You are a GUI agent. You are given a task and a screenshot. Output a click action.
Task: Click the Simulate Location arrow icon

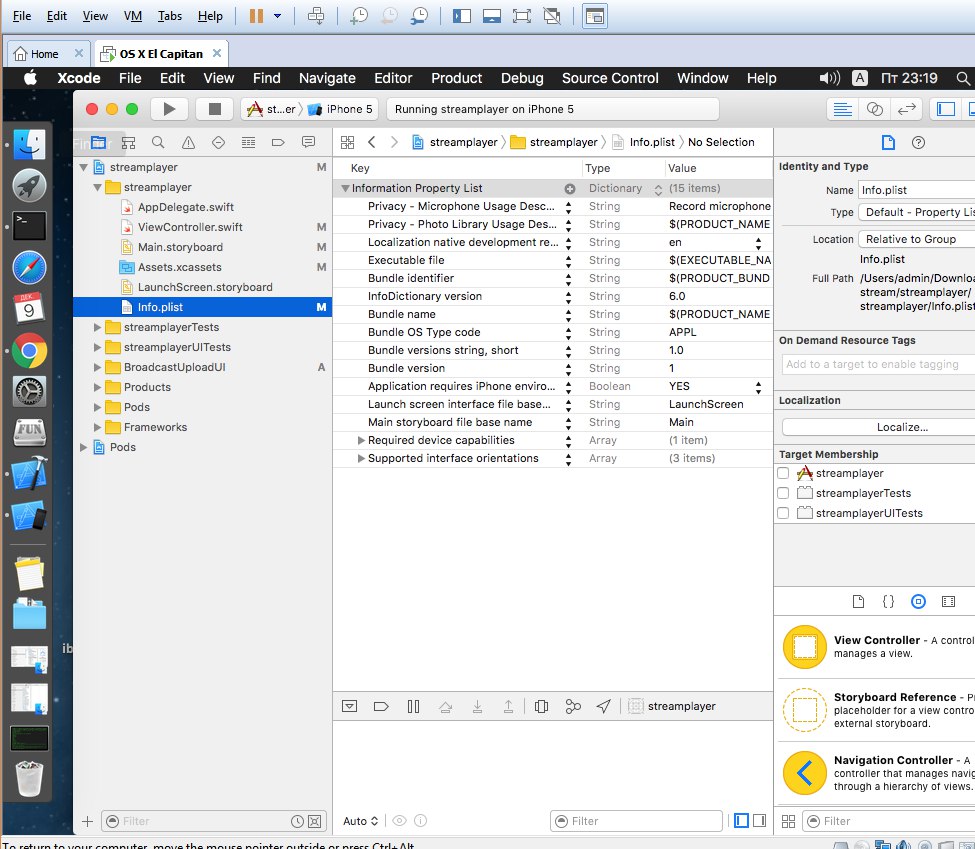603,706
